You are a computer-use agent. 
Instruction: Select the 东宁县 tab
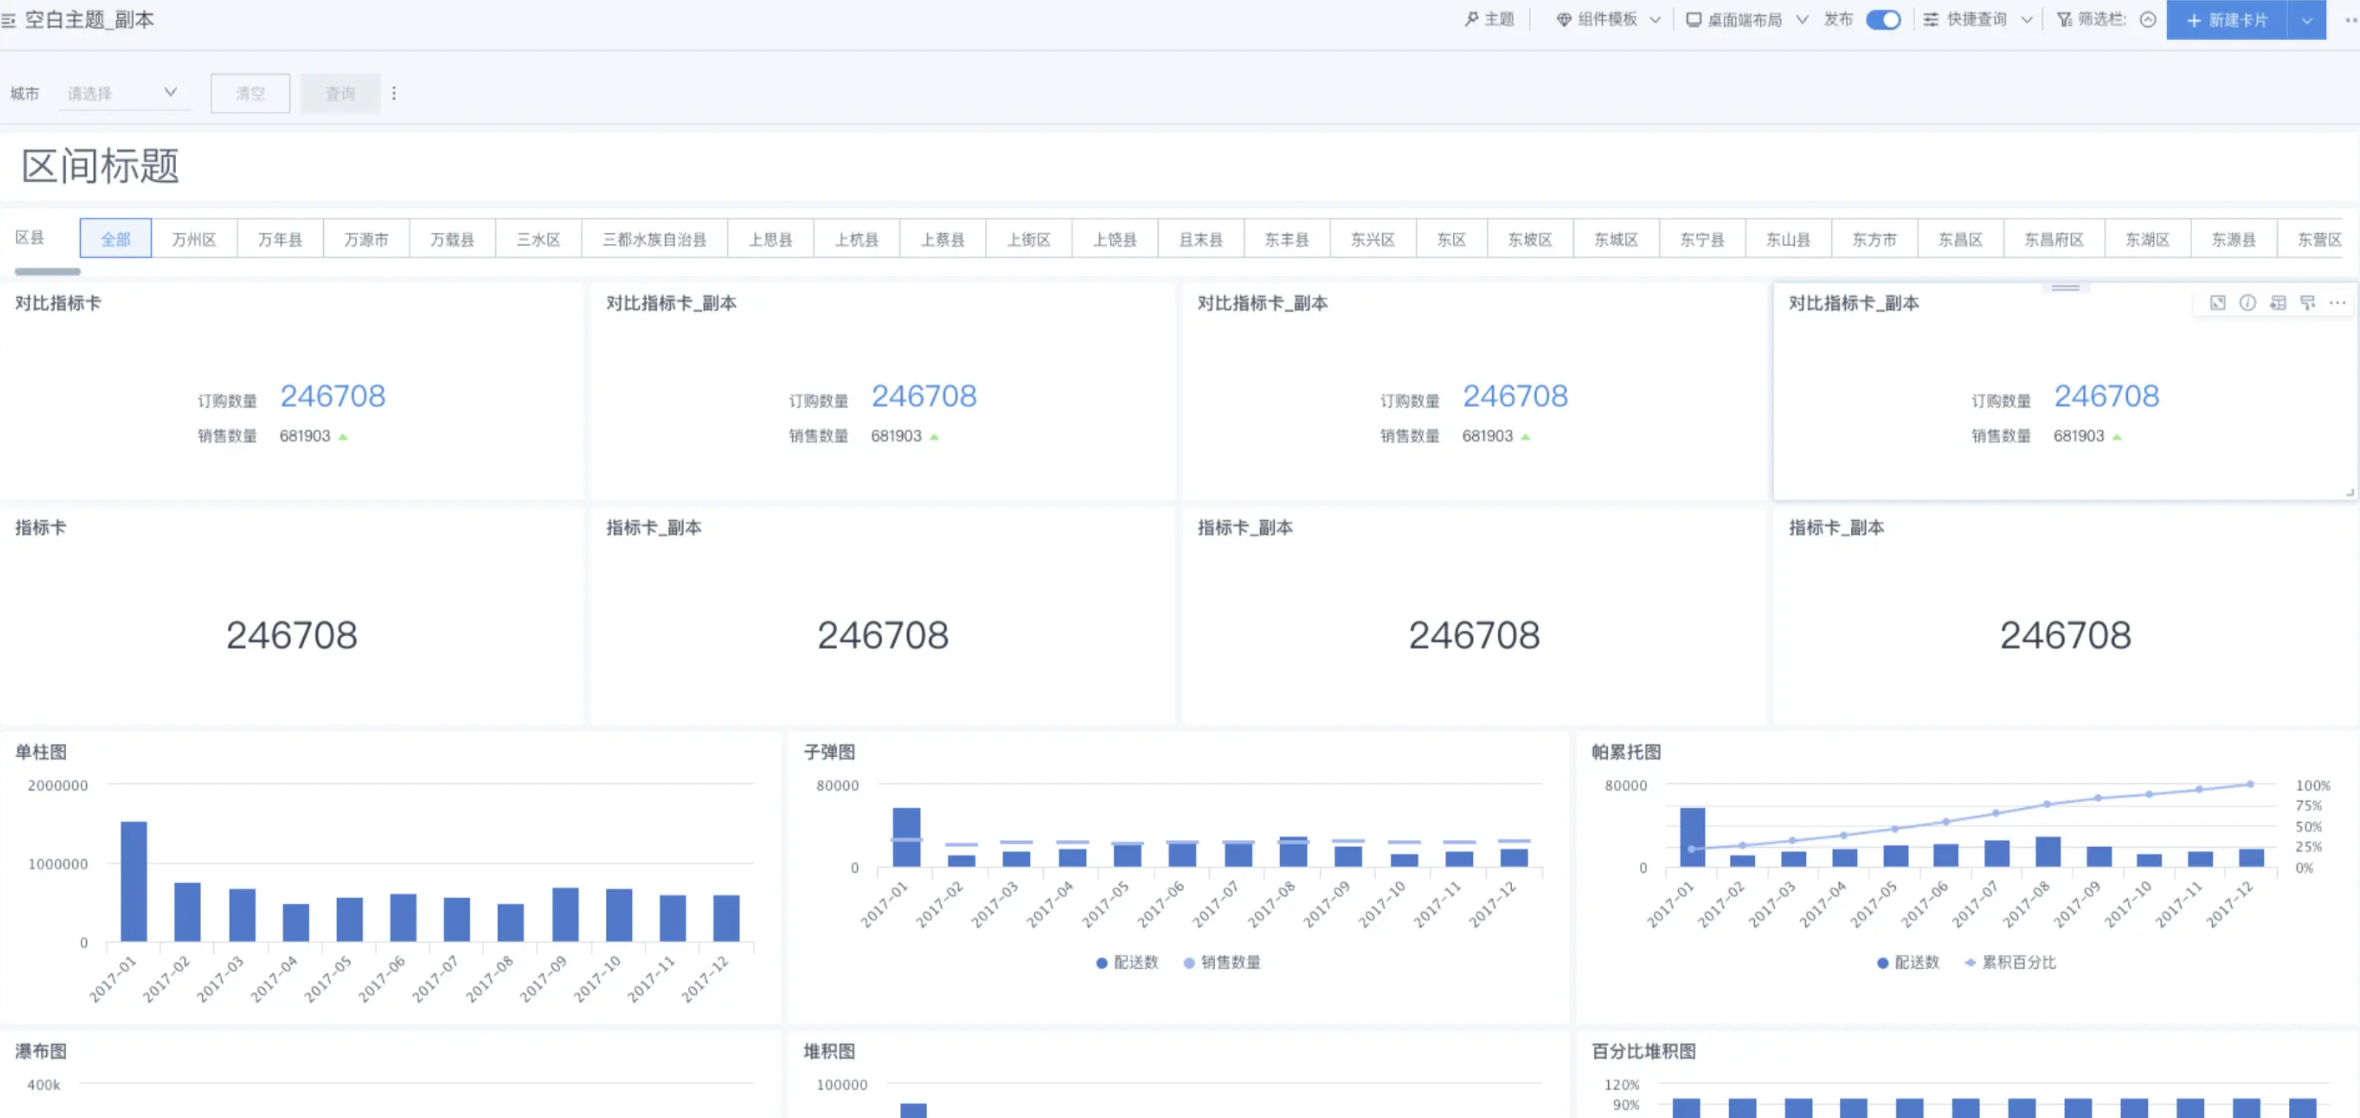[x=1702, y=239]
